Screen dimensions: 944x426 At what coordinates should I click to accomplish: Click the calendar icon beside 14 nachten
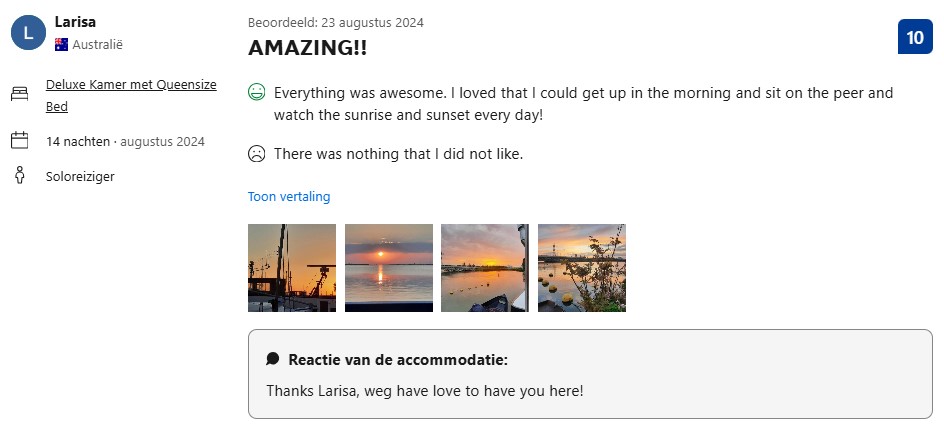tap(19, 141)
